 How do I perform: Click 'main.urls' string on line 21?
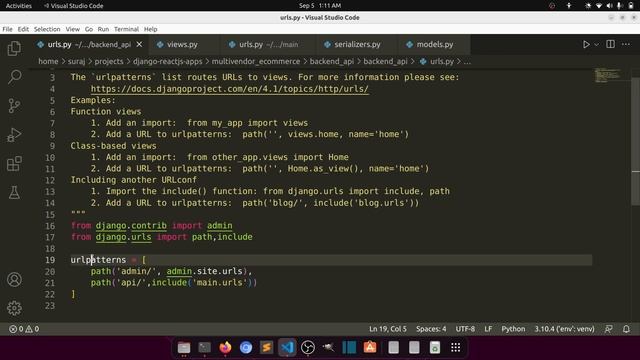point(220,282)
